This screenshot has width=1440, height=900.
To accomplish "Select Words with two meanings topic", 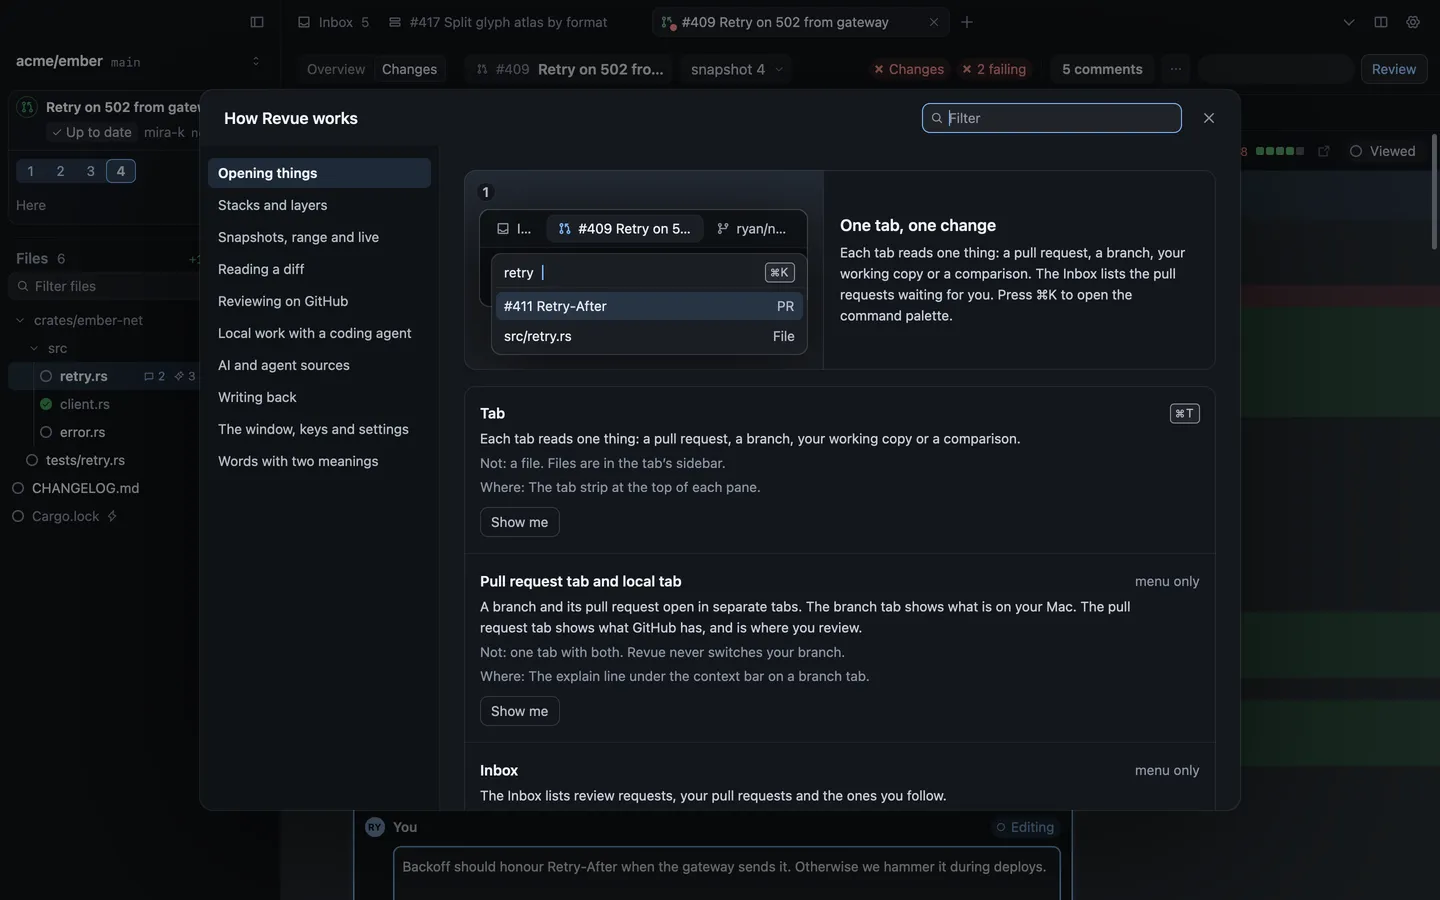I will 319,461.
